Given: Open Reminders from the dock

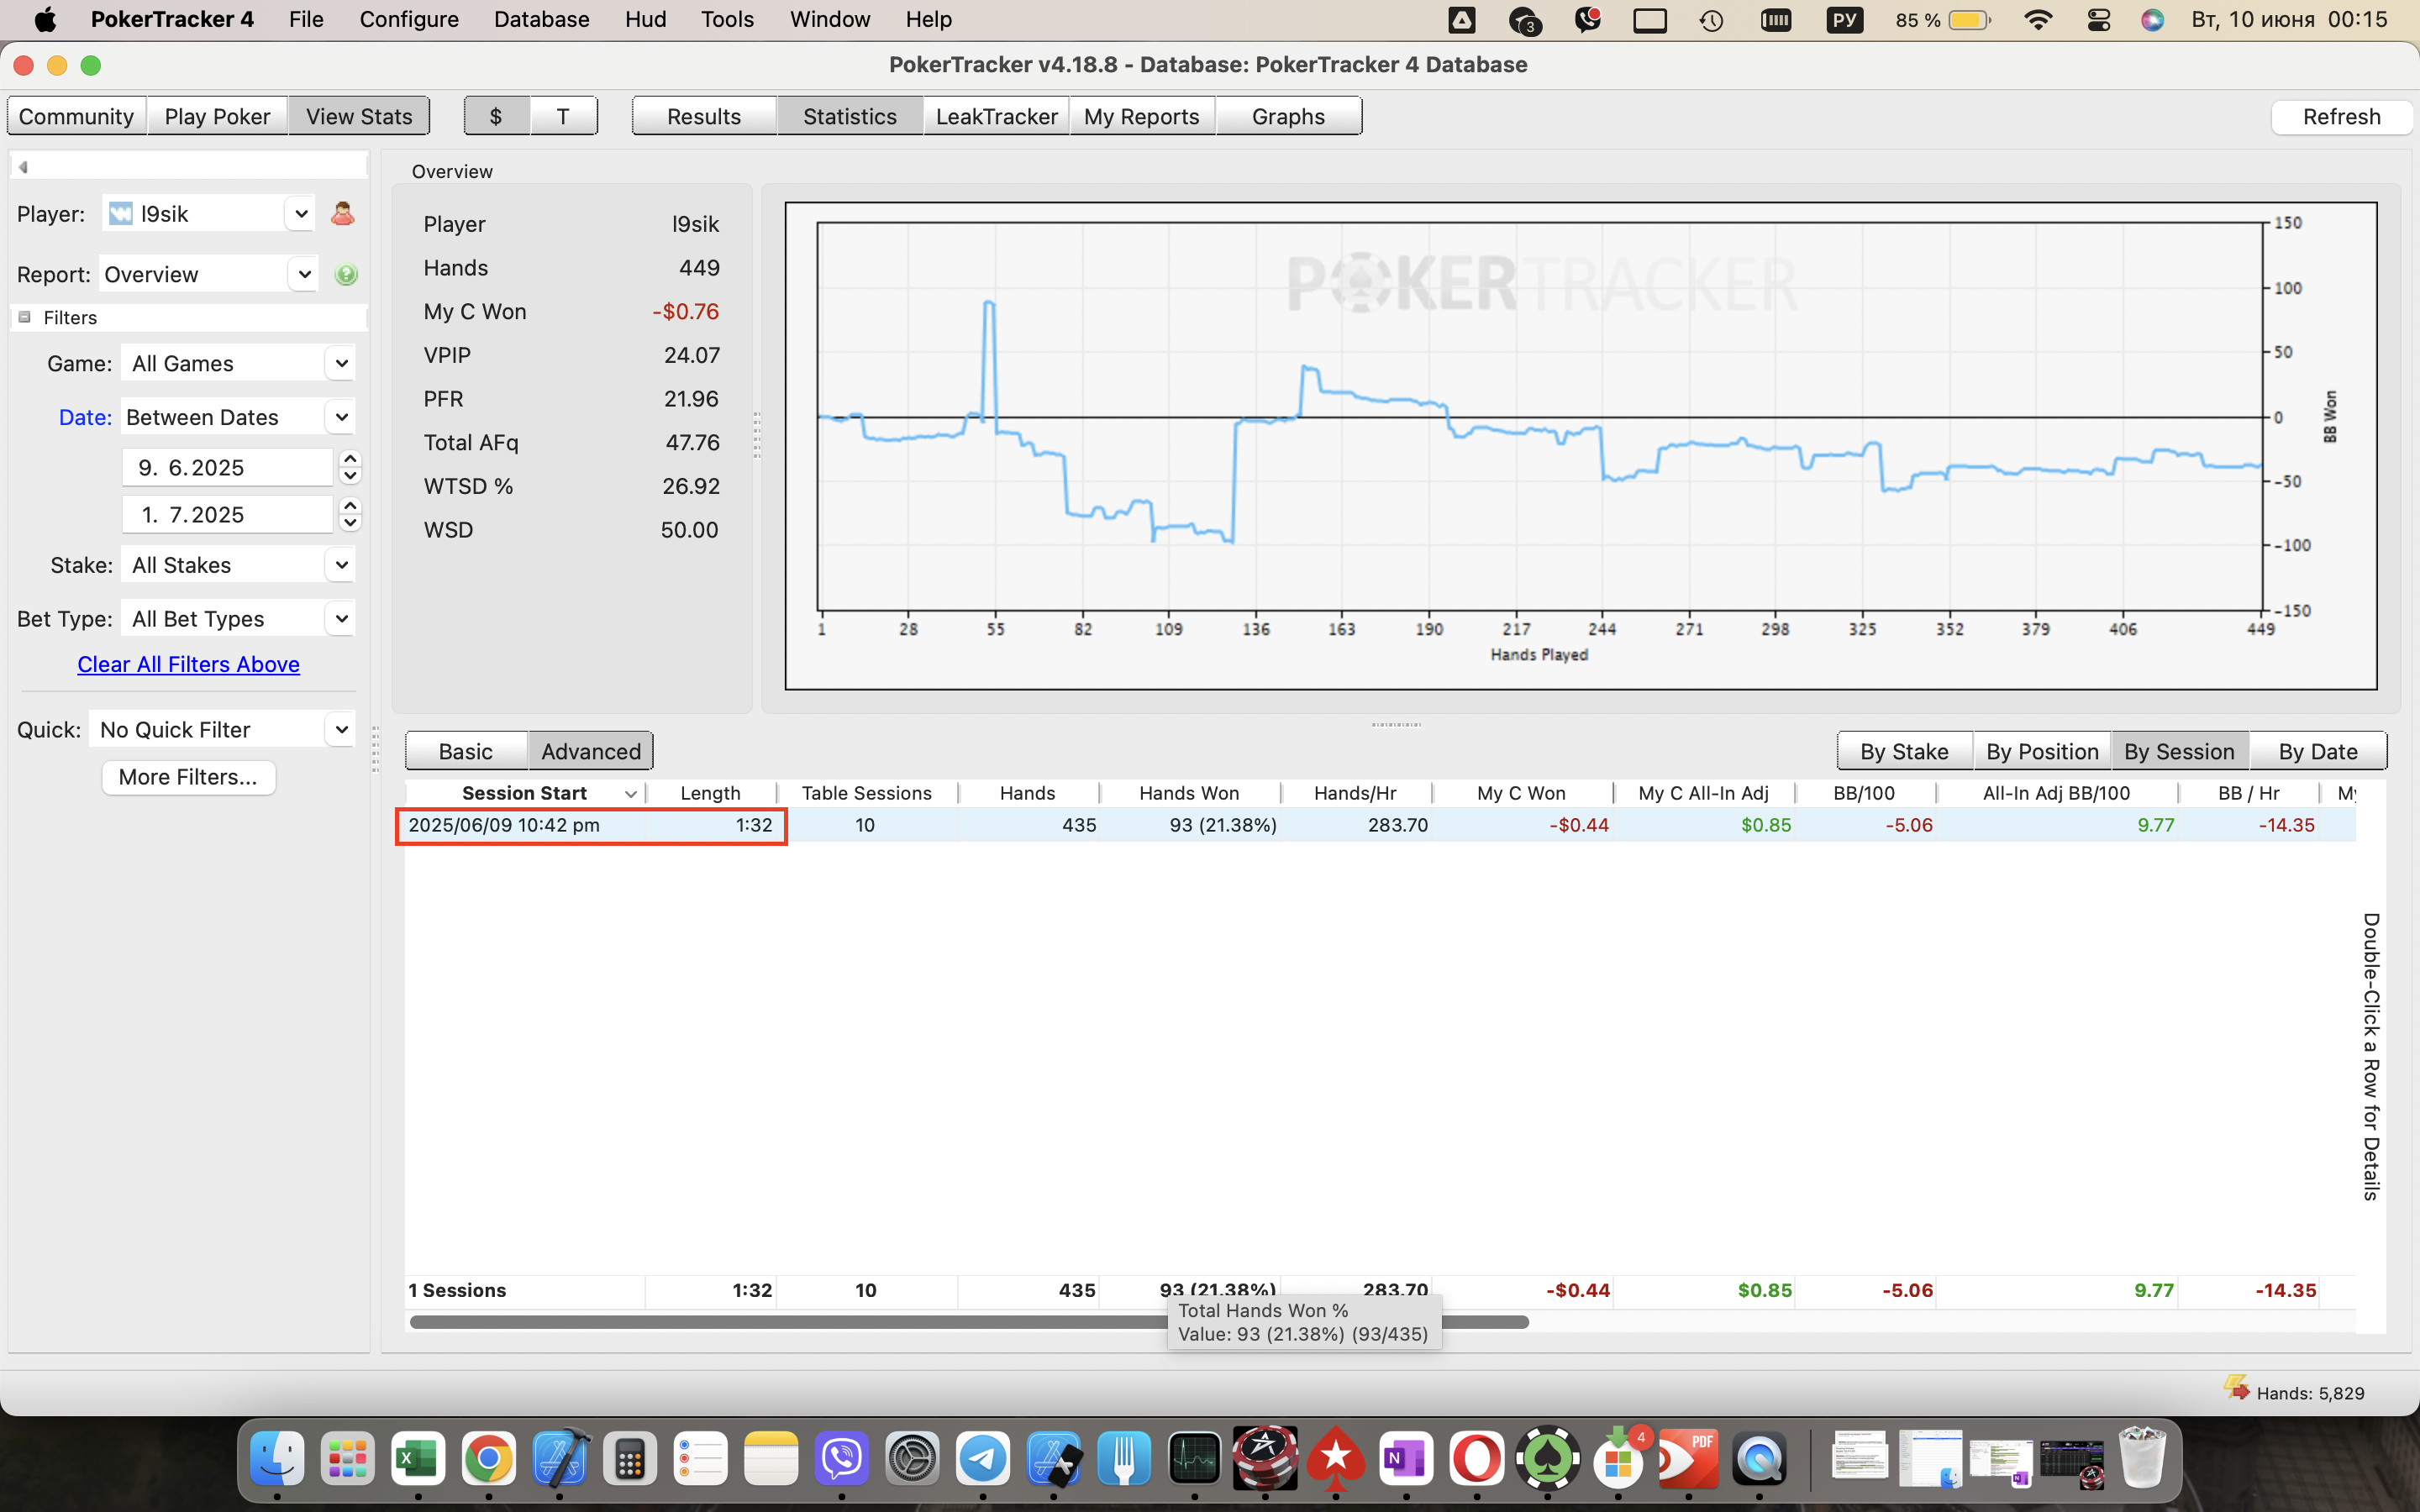Looking at the screenshot, I should (701, 1460).
